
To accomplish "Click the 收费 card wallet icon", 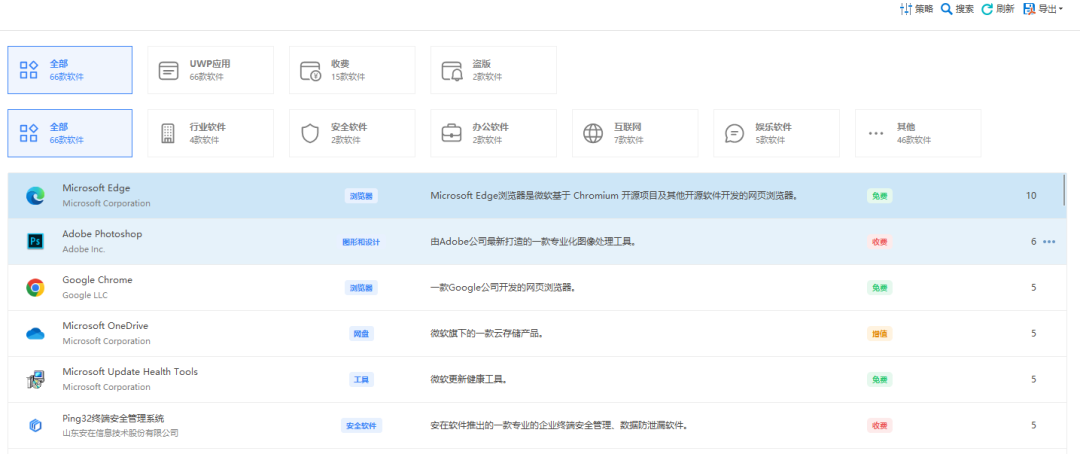I will 310,70.
